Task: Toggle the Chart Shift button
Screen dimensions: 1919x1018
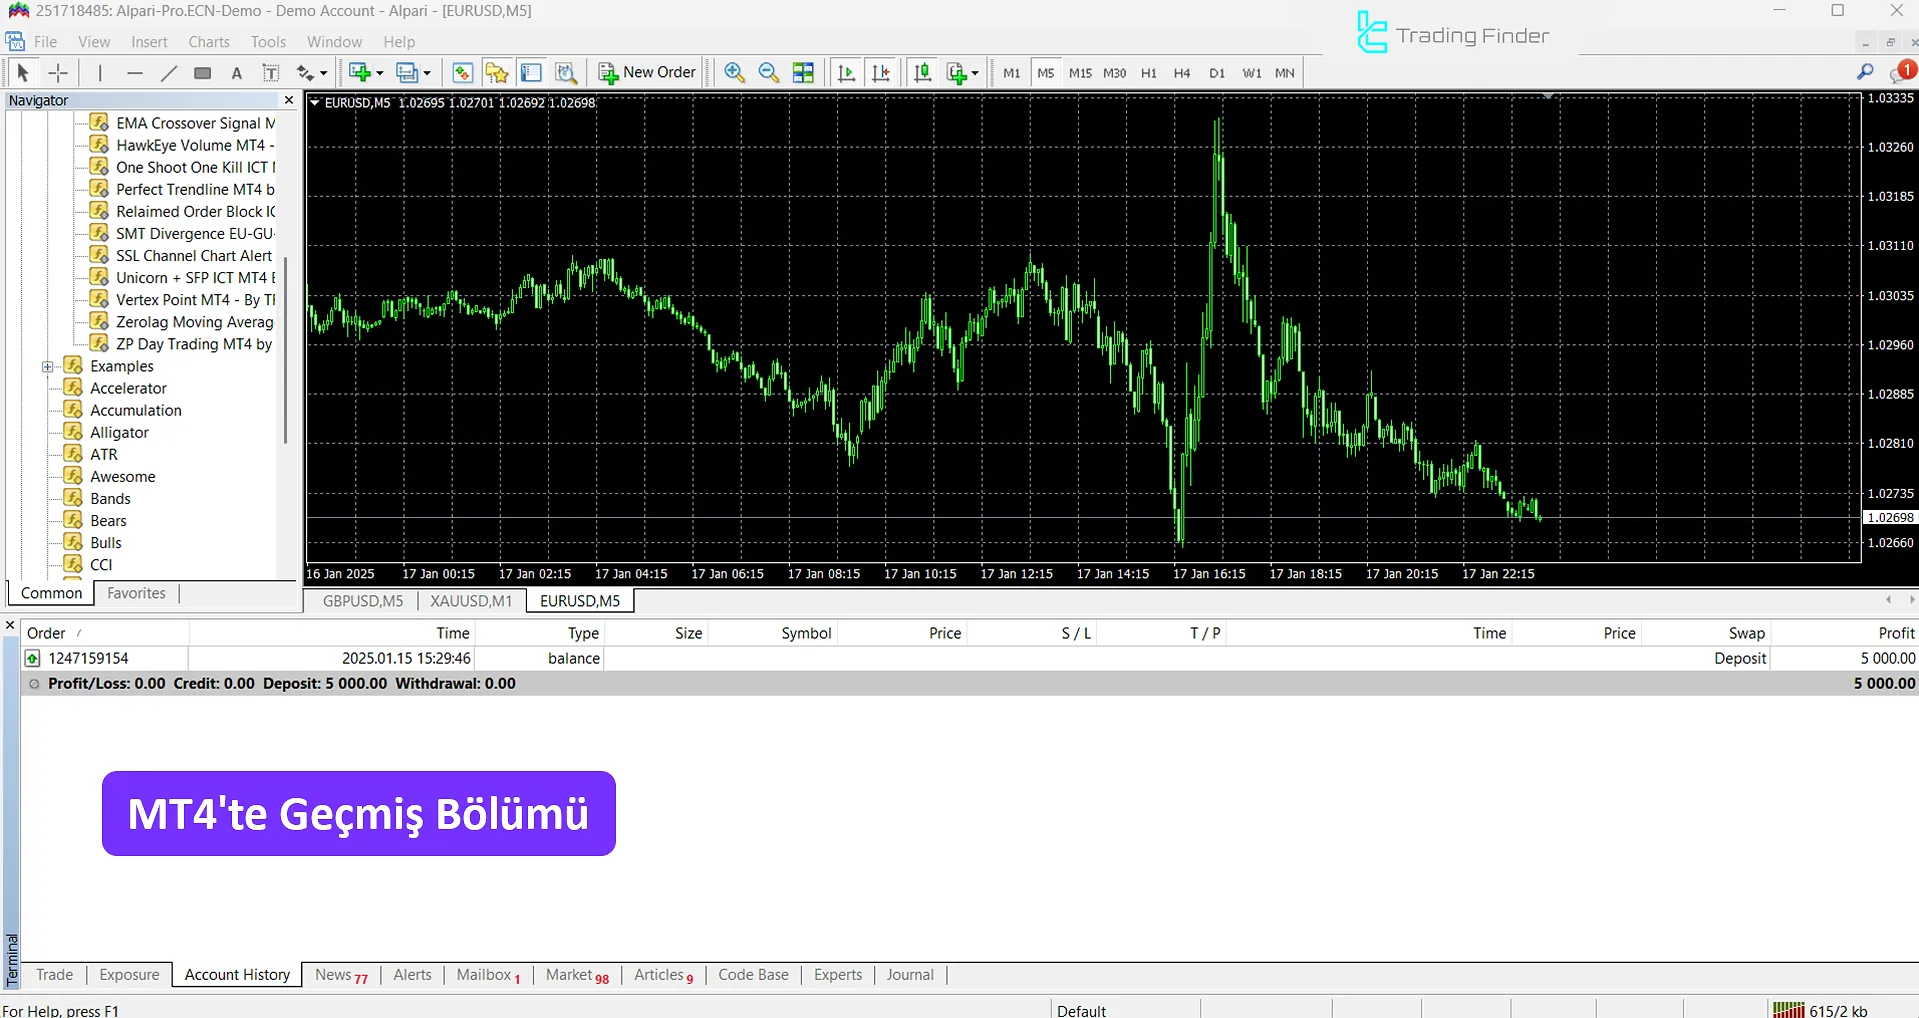Action: click(880, 73)
